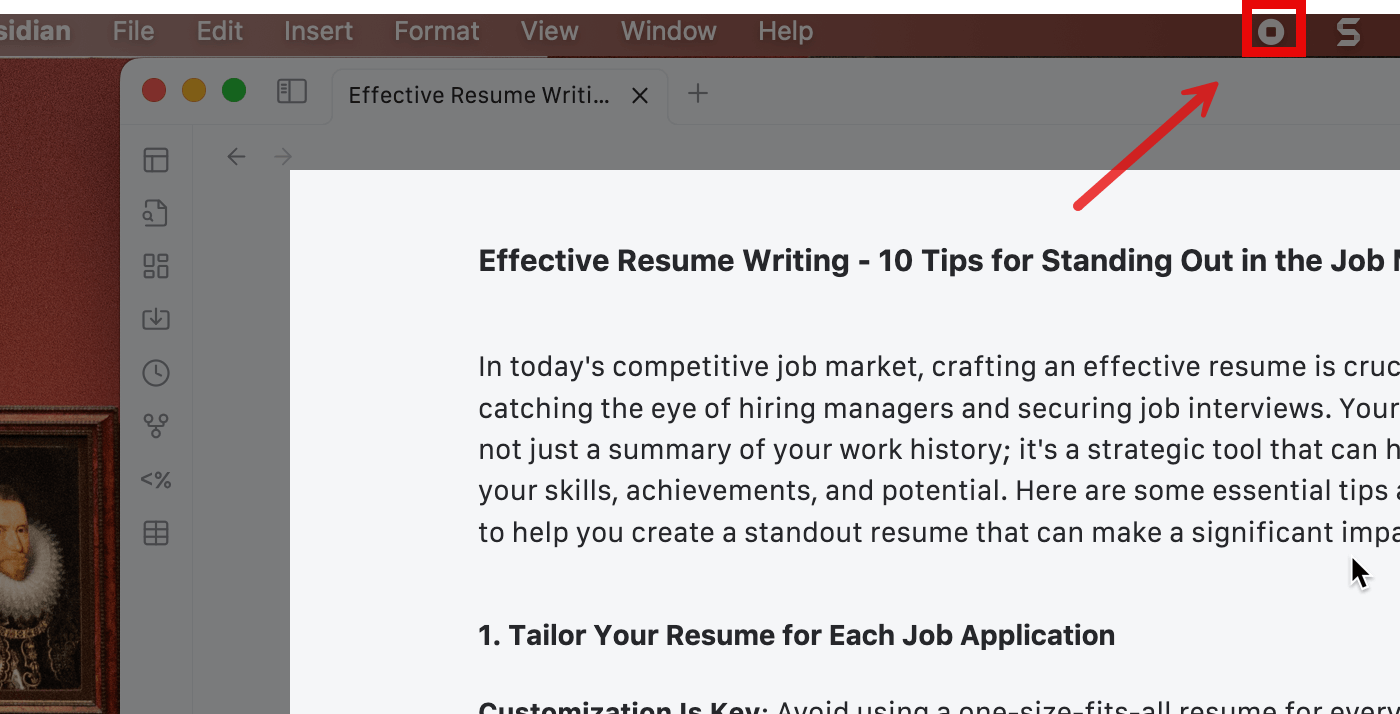This screenshot has height=714, width=1400.
Task: Click the Tailor Your Resume heading
Action: [x=796, y=635]
